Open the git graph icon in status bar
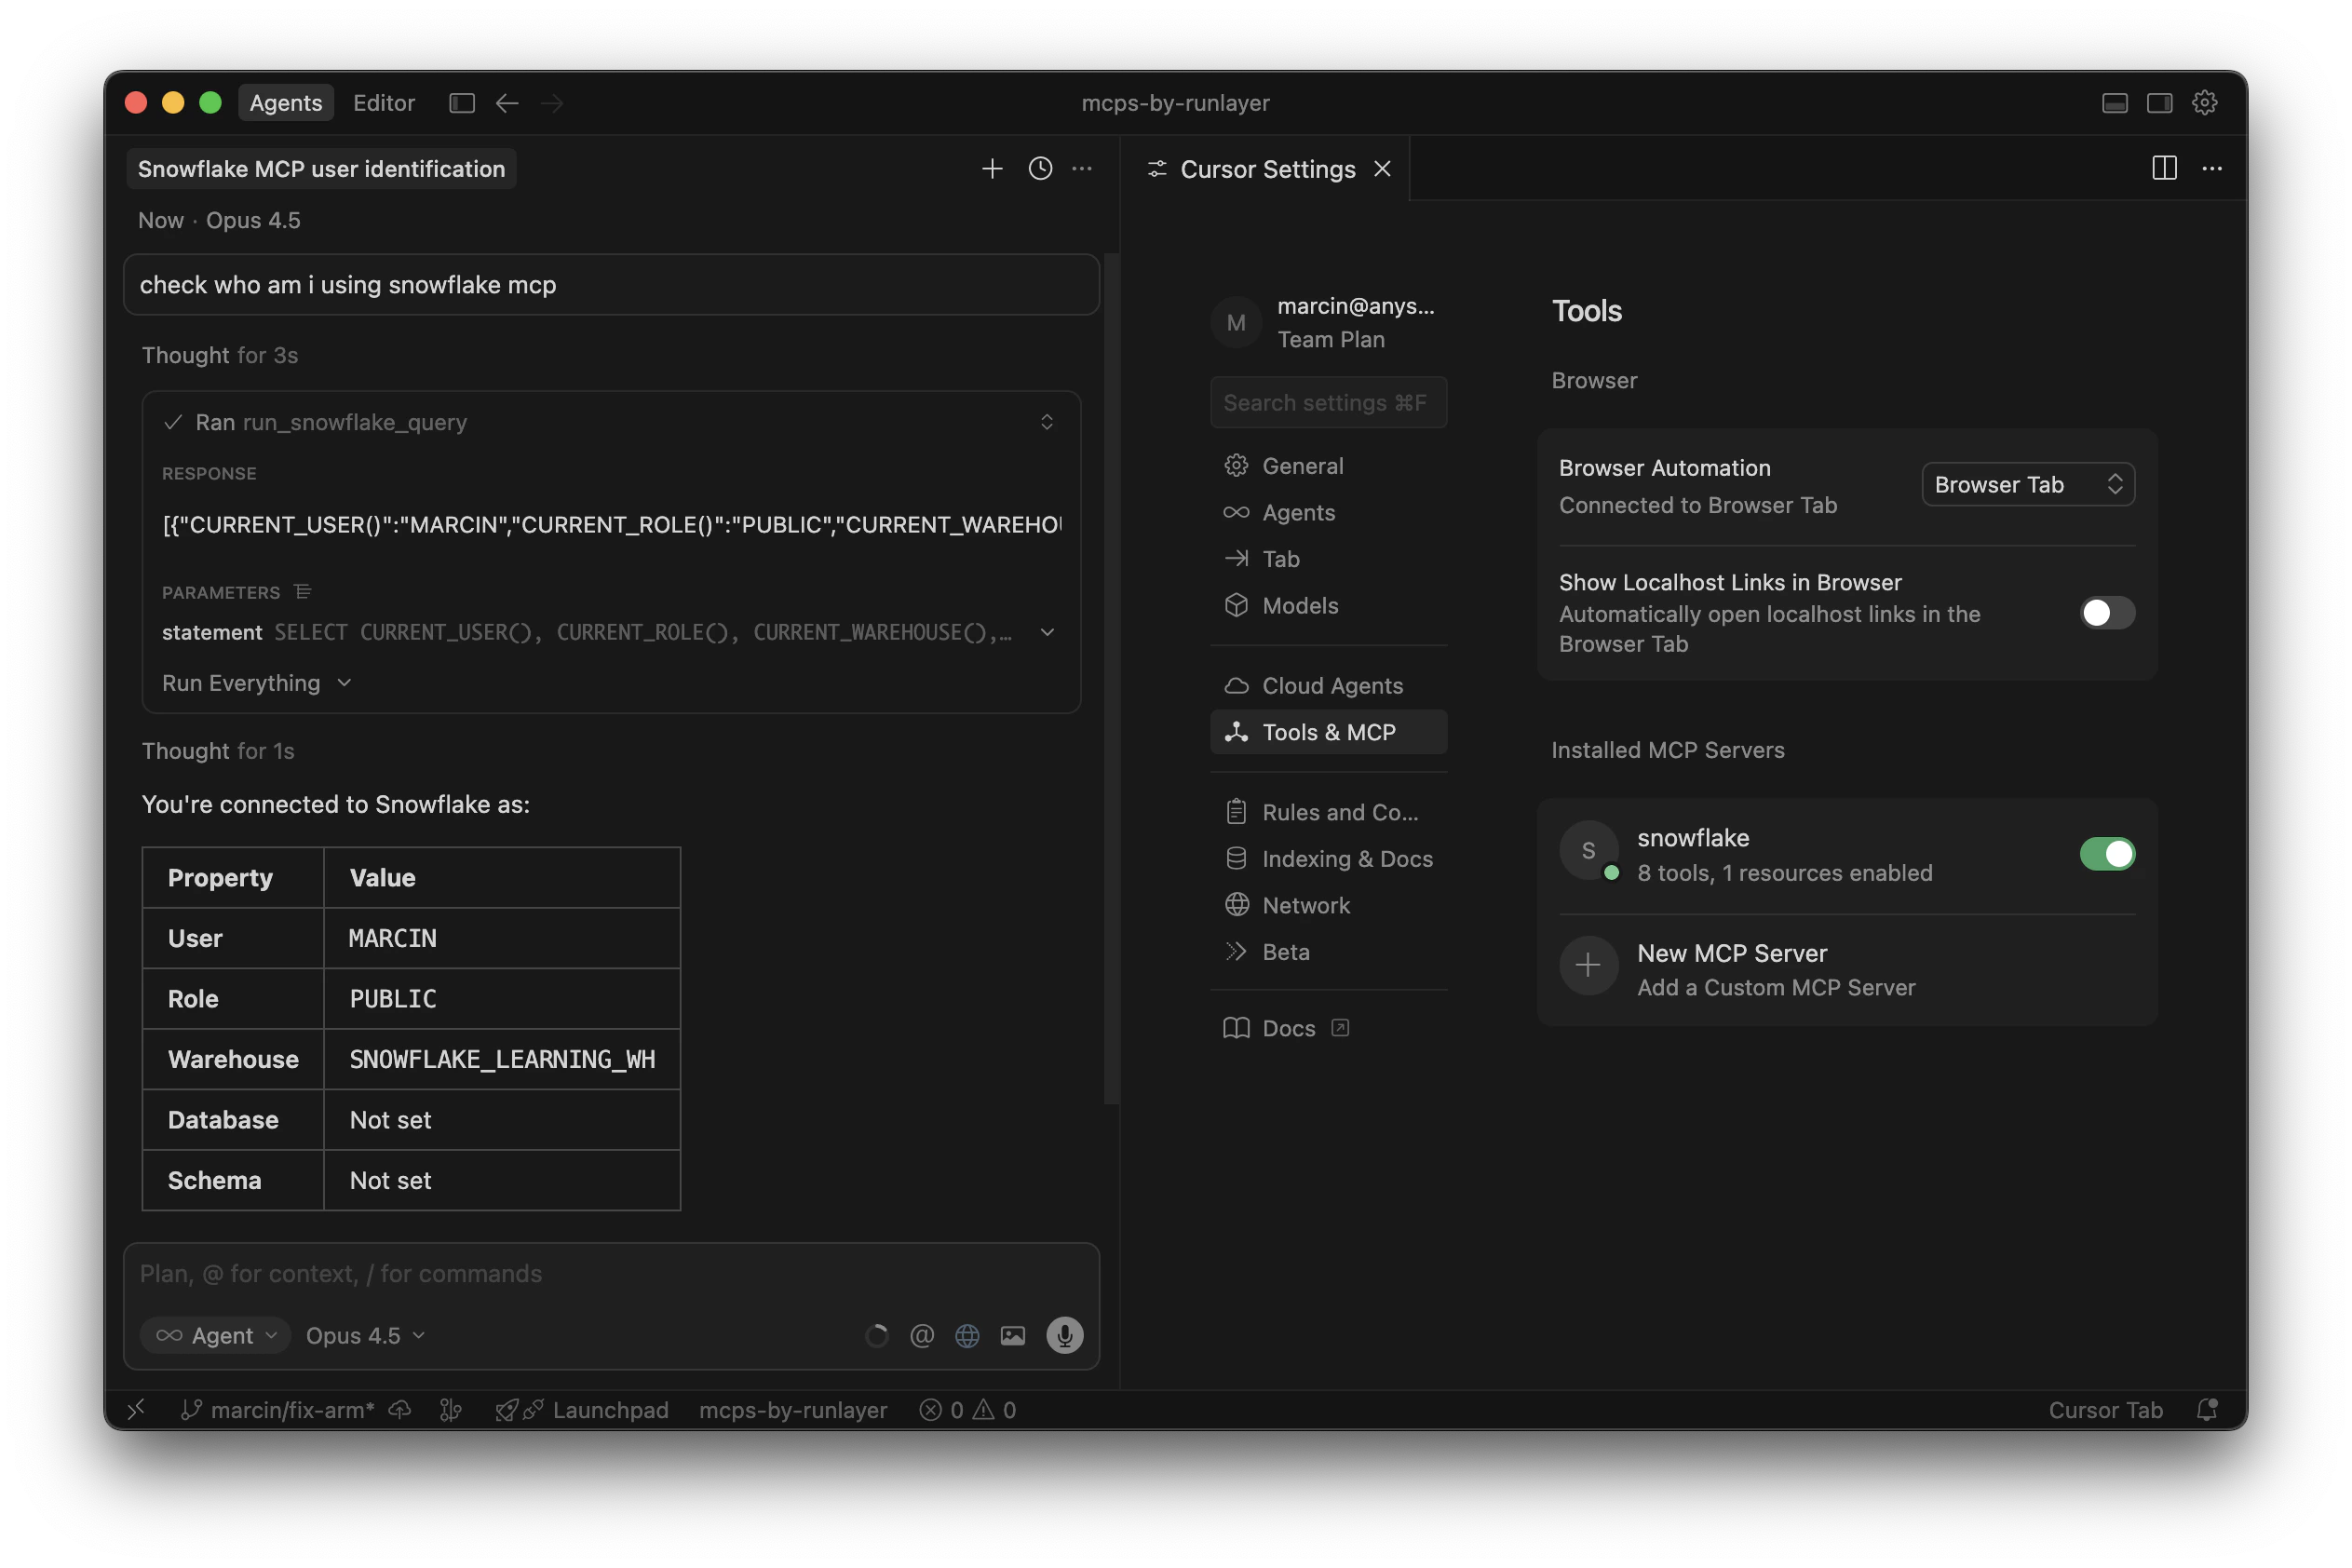The image size is (2352, 1568). (x=451, y=1409)
